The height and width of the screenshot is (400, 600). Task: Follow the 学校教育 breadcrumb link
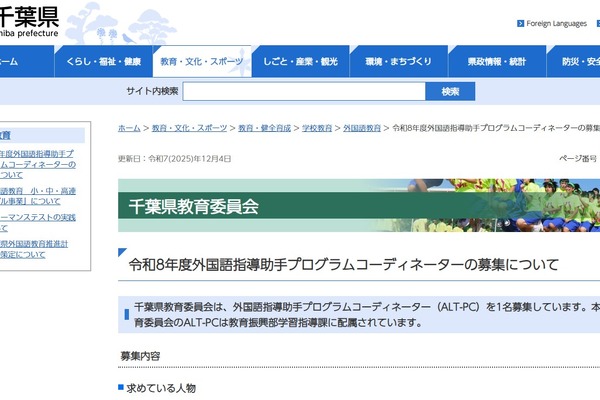317,128
